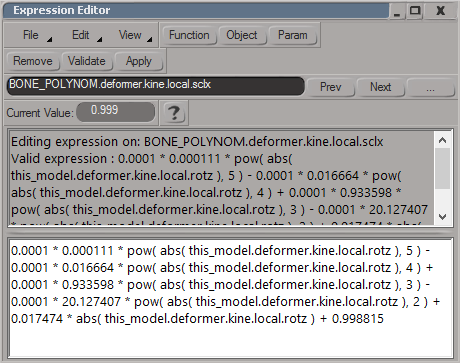
Task: Open the ellipsis browse button
Action: click(x=430, y=88)
